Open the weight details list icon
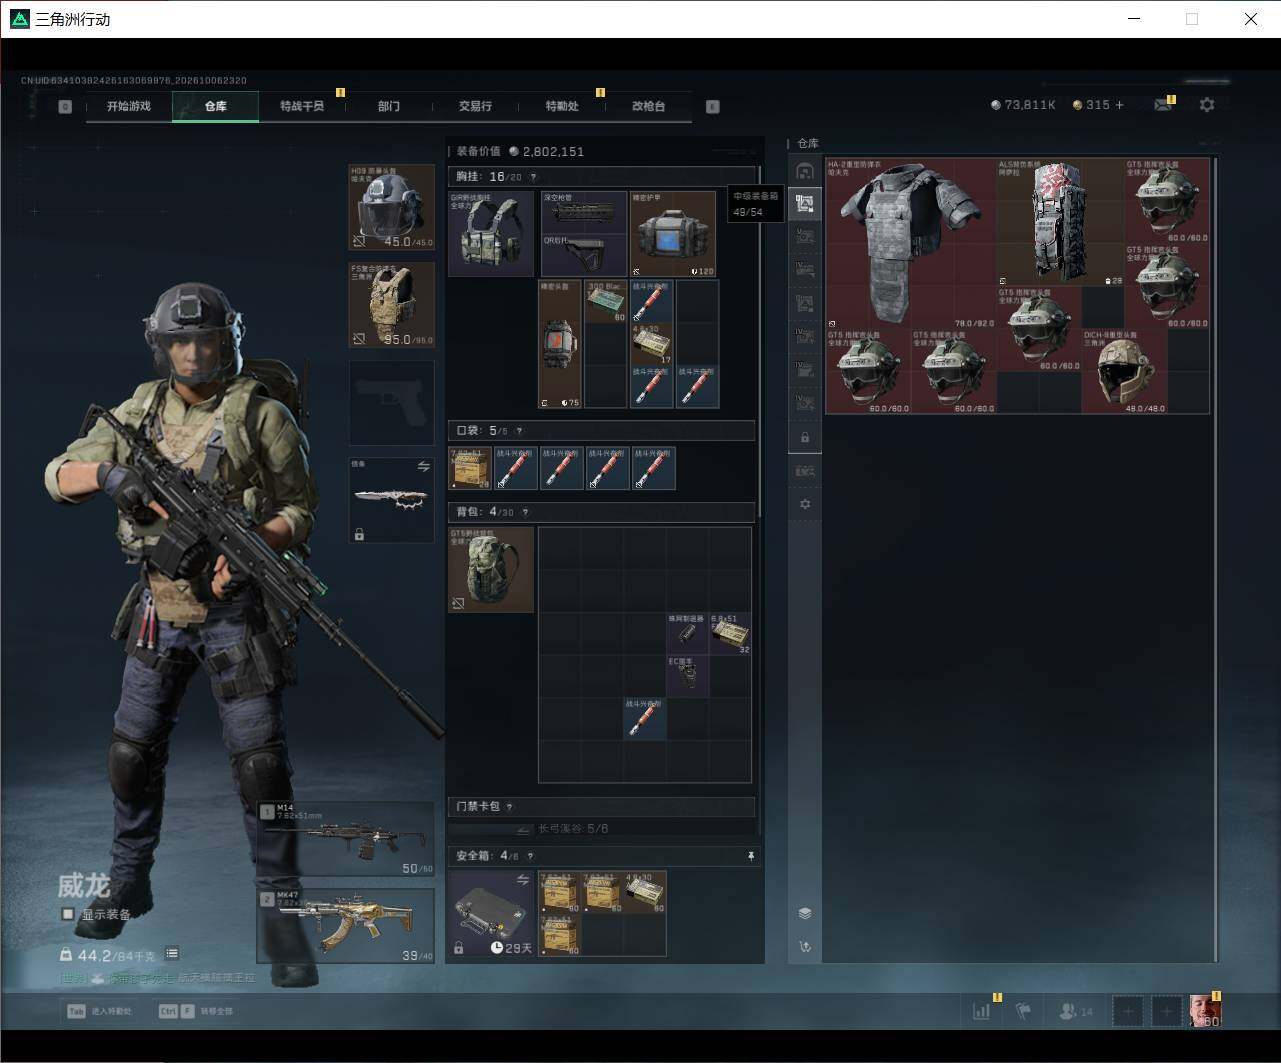 pos(172,954)
